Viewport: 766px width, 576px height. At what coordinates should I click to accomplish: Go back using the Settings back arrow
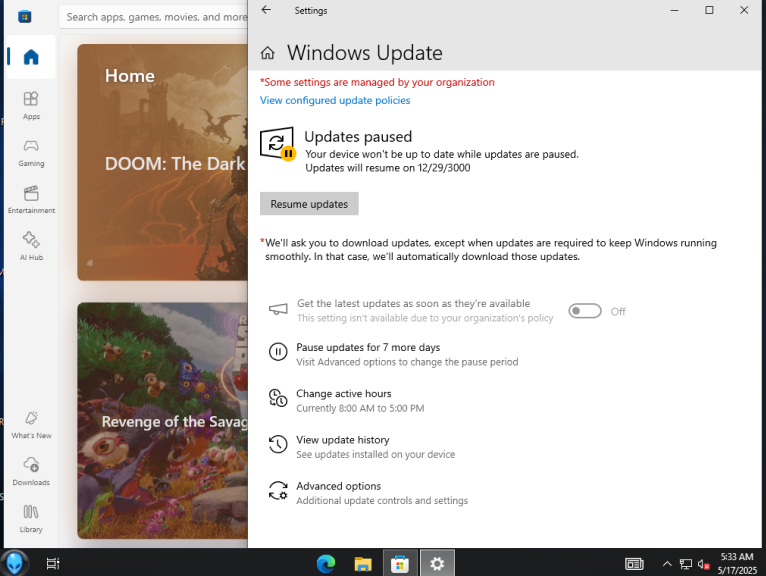(266, 10)
